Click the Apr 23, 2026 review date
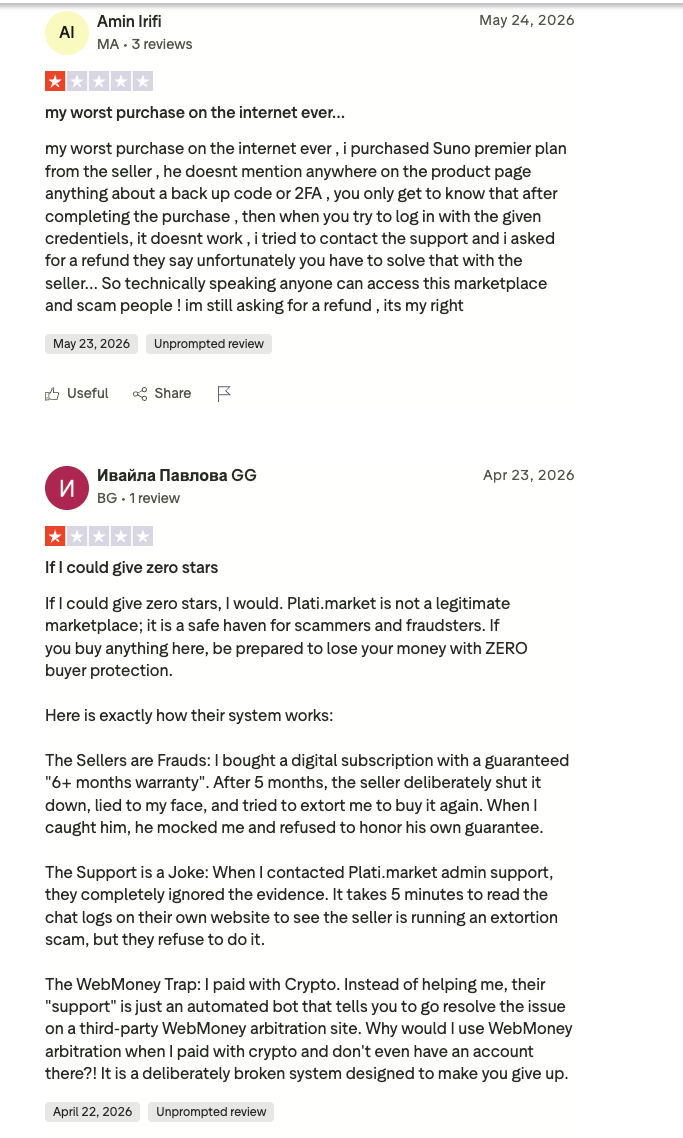The image size is (683, 1138). point(528,475)
